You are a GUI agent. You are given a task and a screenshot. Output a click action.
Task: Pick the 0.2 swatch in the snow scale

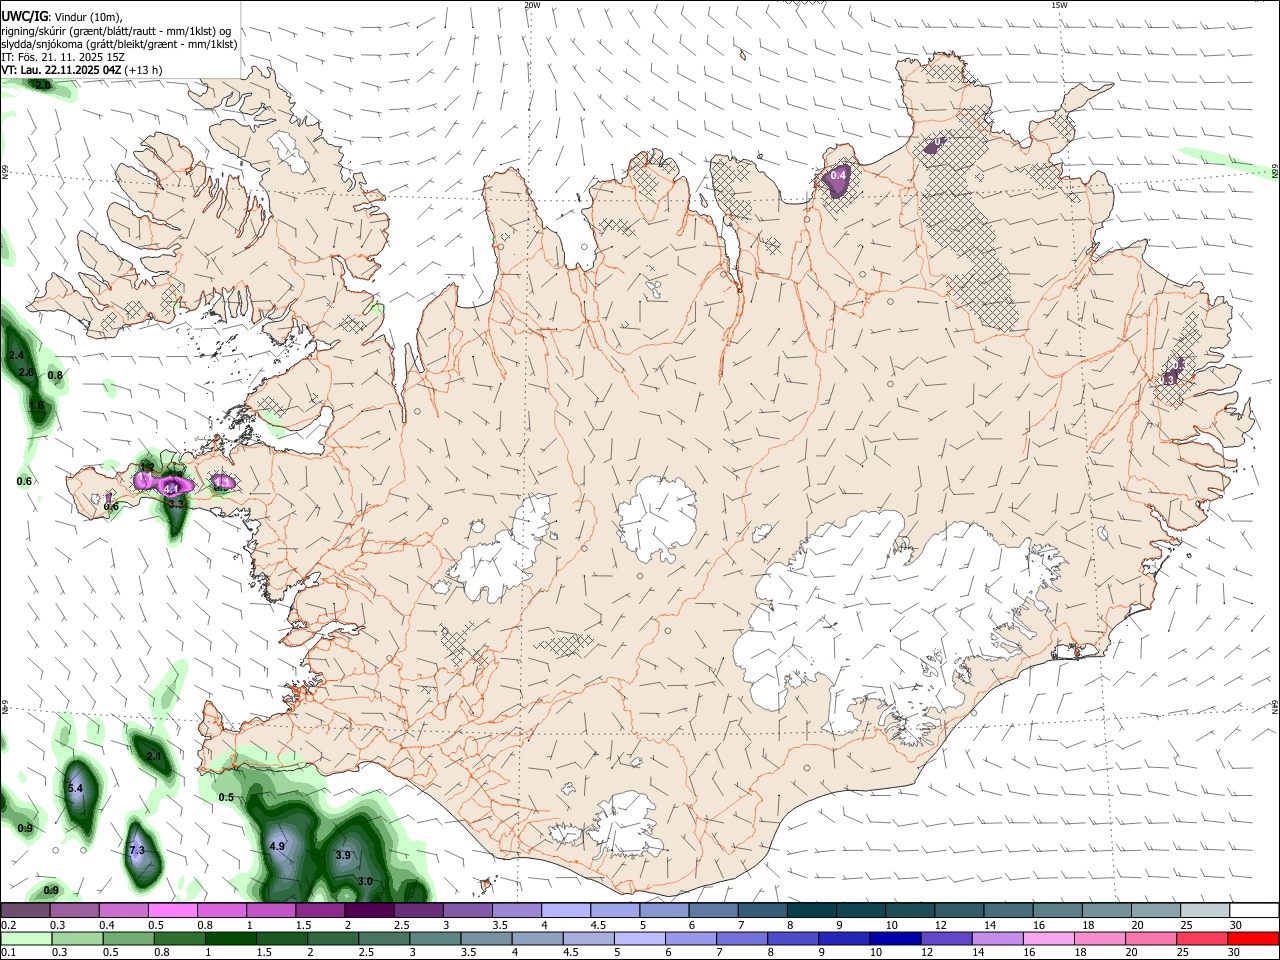coord(25,911)
